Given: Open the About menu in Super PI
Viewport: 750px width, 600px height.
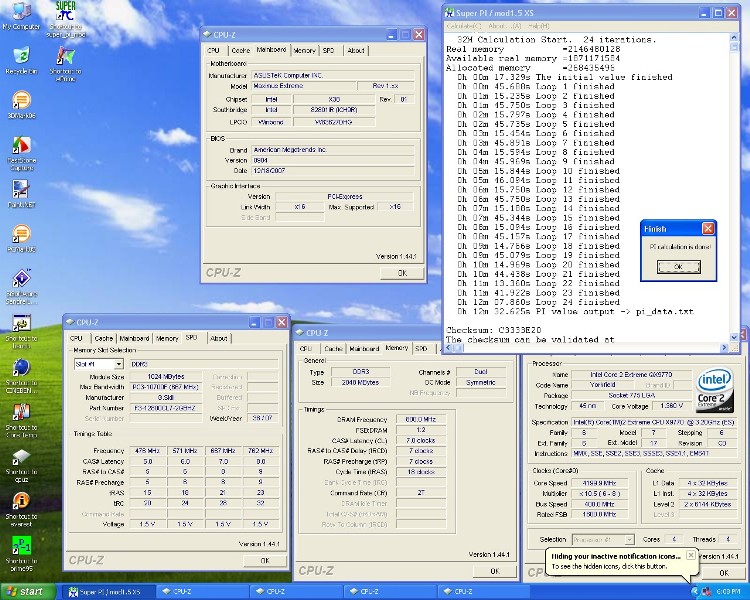Looking at the screenshot, I should (x=505, y=26).
